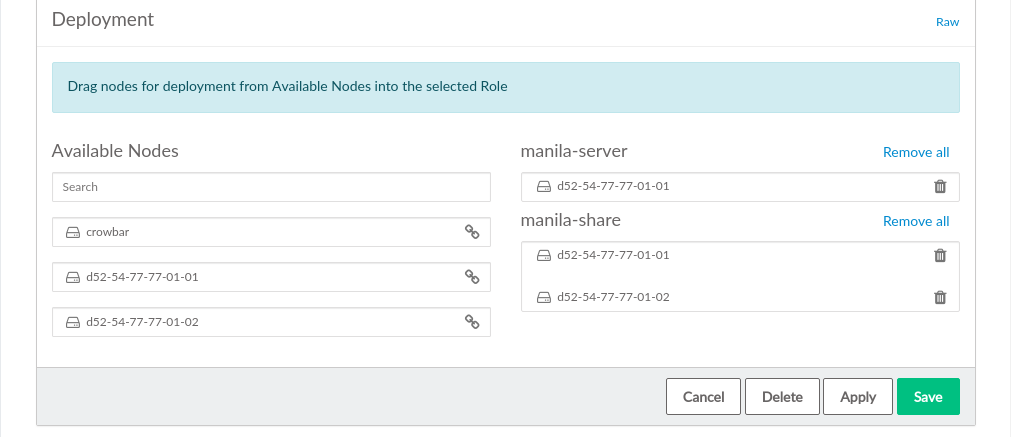Delete d52-54-77-77-01-01 from manila-server role
1011x437 pixels.
click(x=939, y=187)
